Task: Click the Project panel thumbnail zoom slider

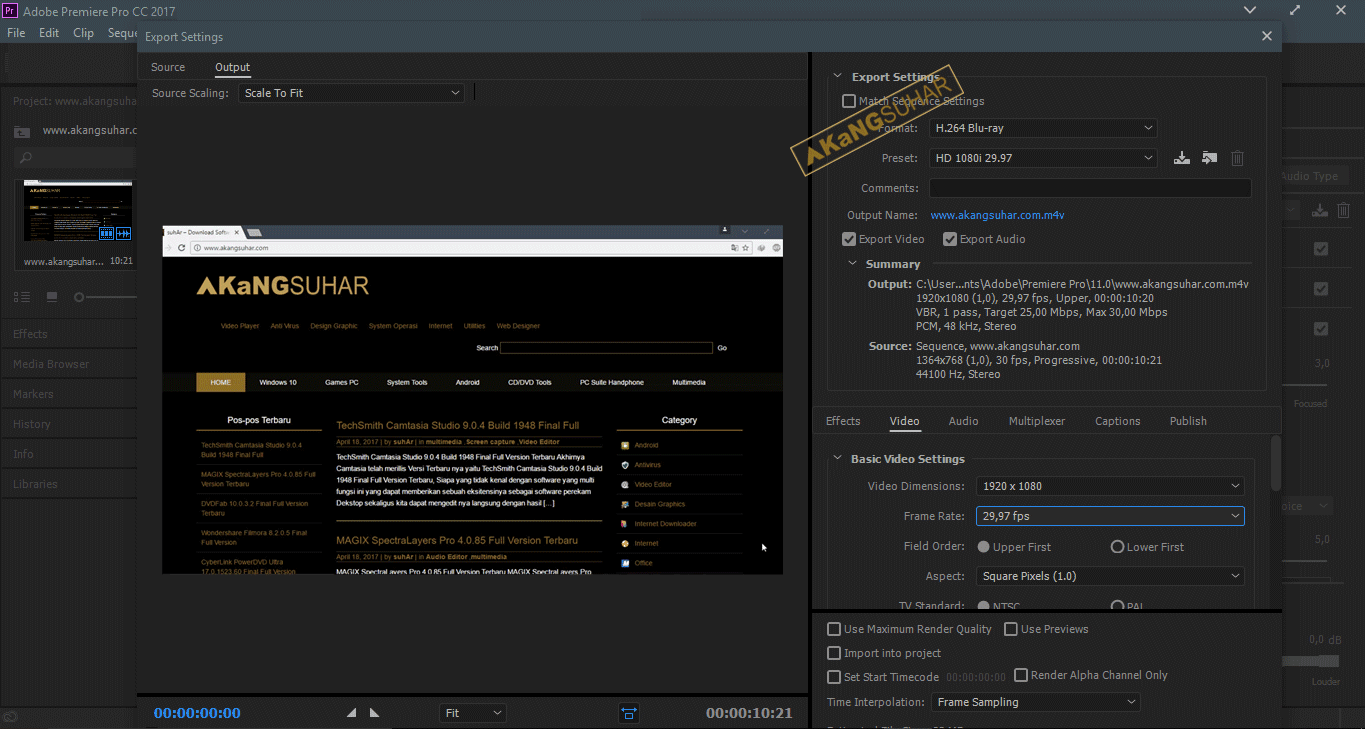Action: [78, 296]
